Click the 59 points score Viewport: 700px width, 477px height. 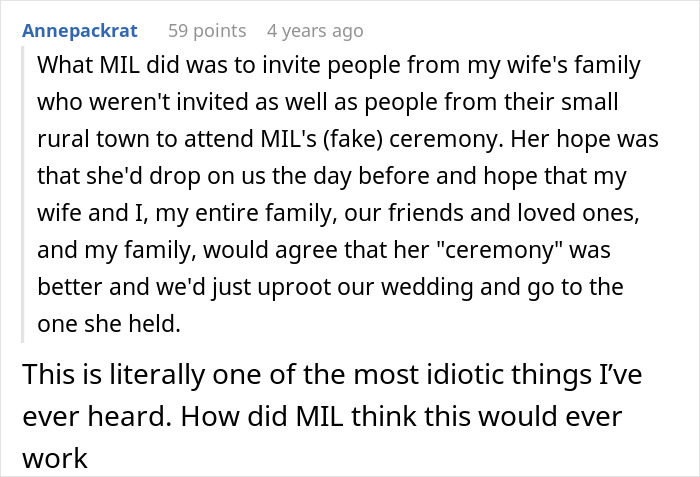[206, 31]
